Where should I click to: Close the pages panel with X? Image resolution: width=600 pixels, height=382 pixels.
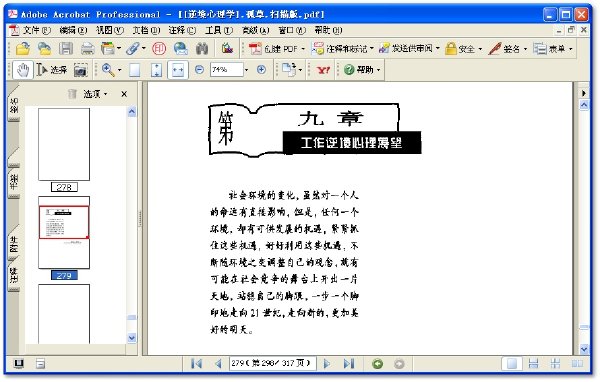coord(124,94)
